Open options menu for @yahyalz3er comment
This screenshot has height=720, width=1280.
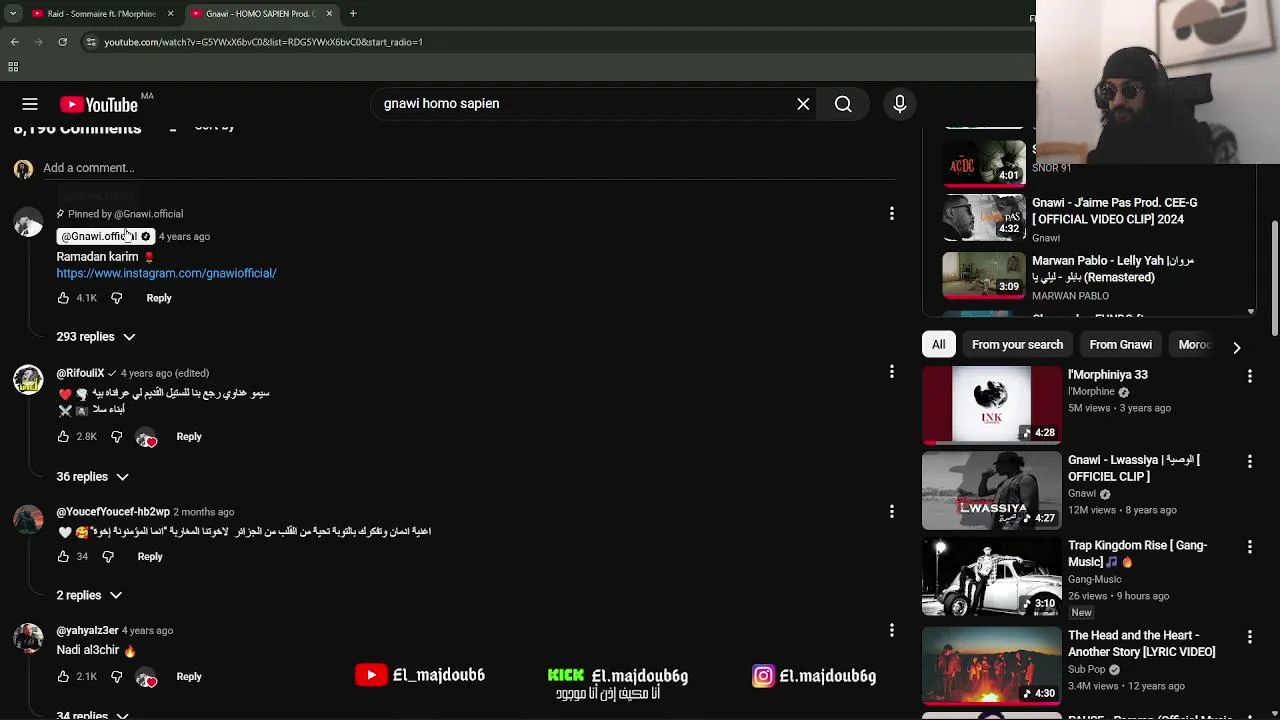[x=892, y=630]
